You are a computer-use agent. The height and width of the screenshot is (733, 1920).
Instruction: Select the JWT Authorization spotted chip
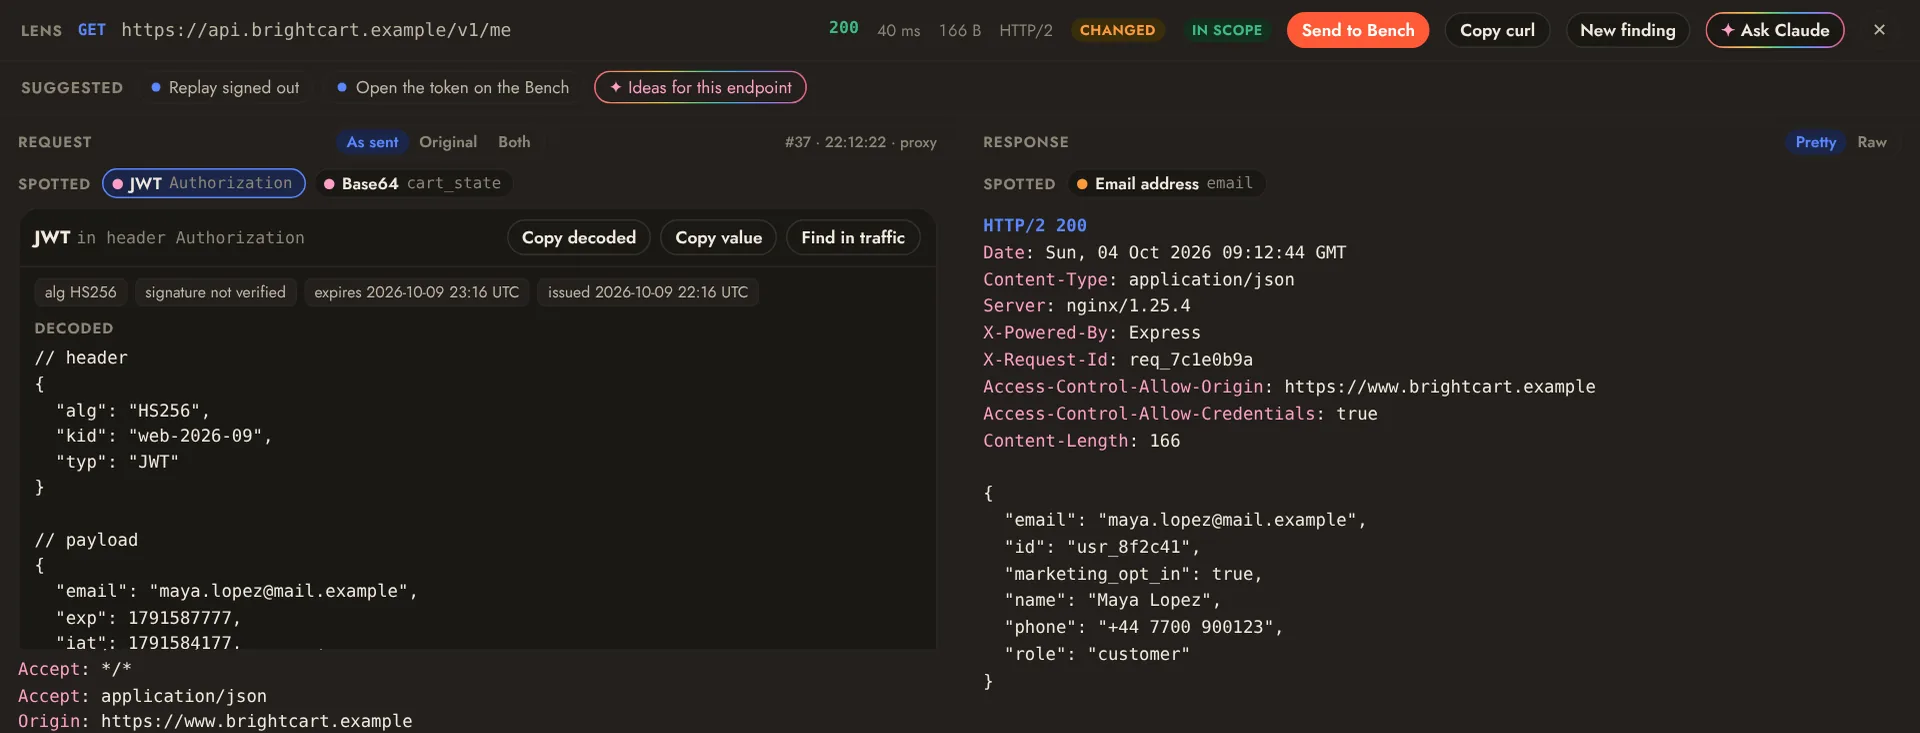point(204,183)
